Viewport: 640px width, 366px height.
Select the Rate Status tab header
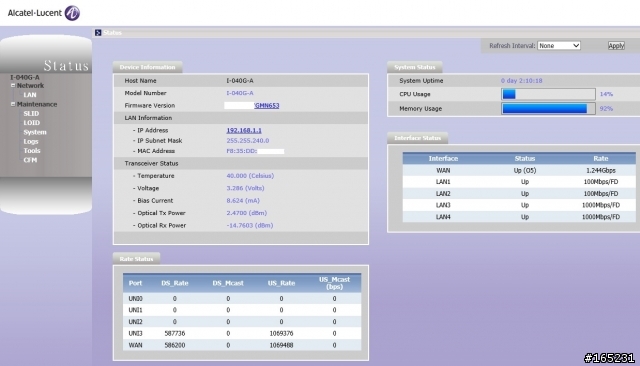click(x=136, y=259)
